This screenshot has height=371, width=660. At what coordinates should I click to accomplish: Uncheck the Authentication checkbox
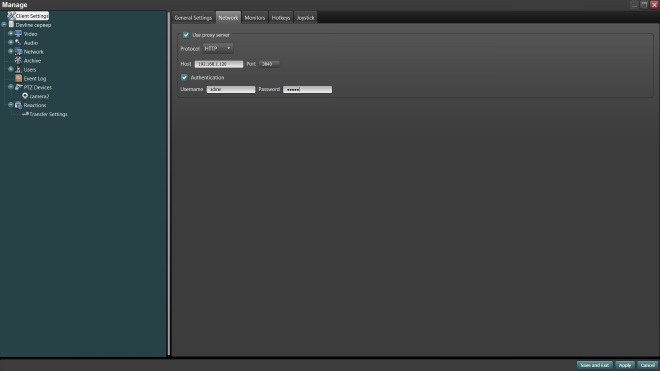tap(184, 77)
